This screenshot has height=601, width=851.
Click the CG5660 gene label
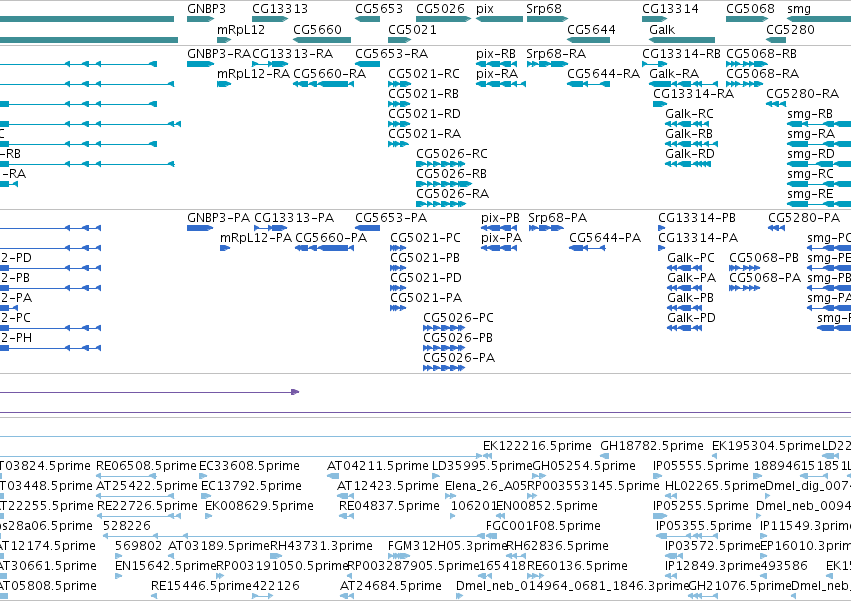click(317, 29)
